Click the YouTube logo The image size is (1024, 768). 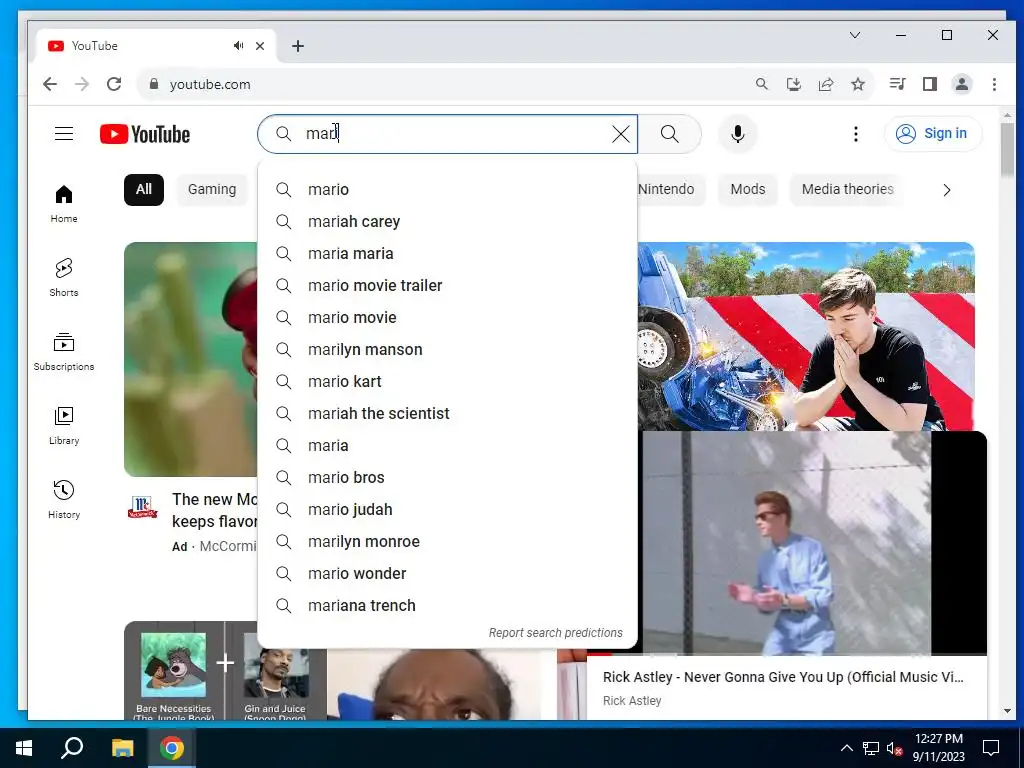coord(145,135)
